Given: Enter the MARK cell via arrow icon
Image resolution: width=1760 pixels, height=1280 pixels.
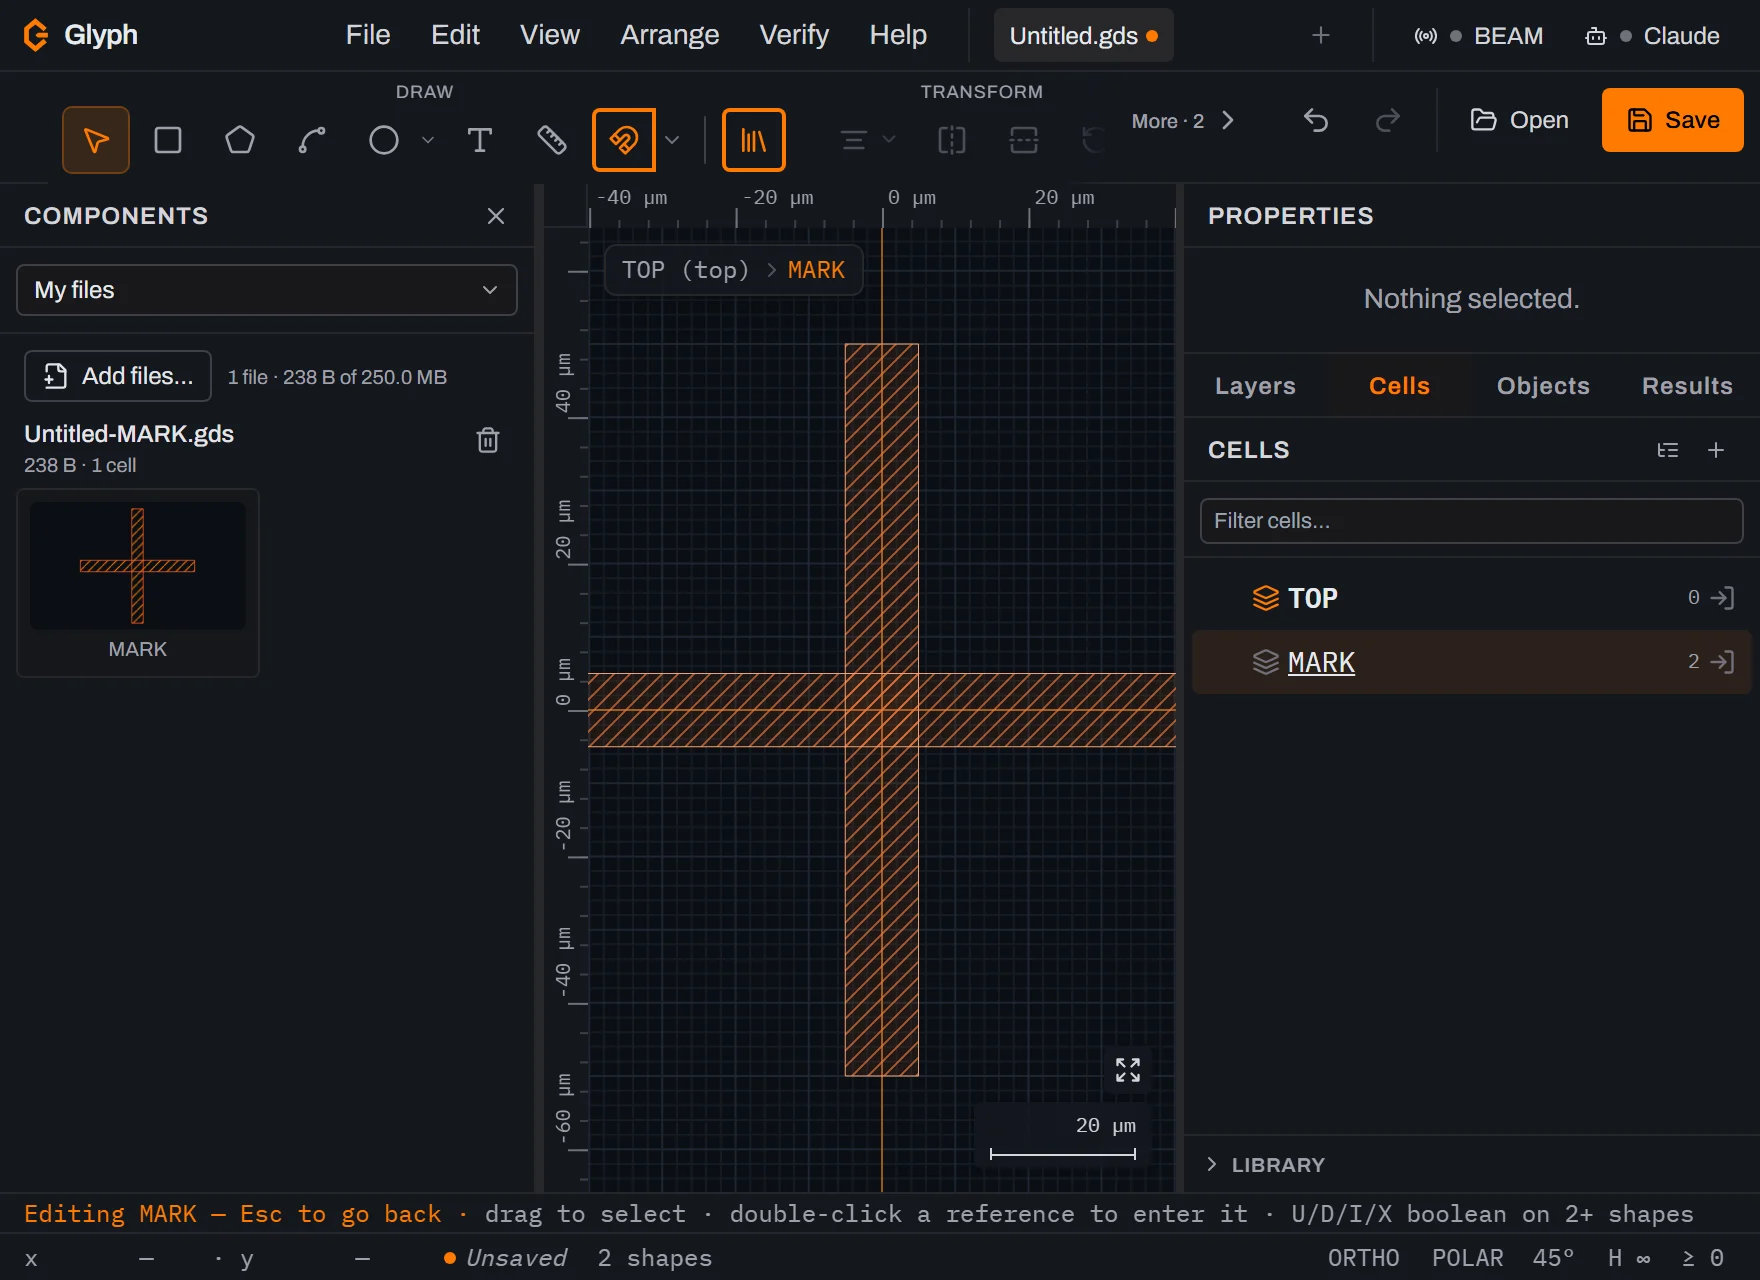Looking at the screenshot, I should 1723,662.
